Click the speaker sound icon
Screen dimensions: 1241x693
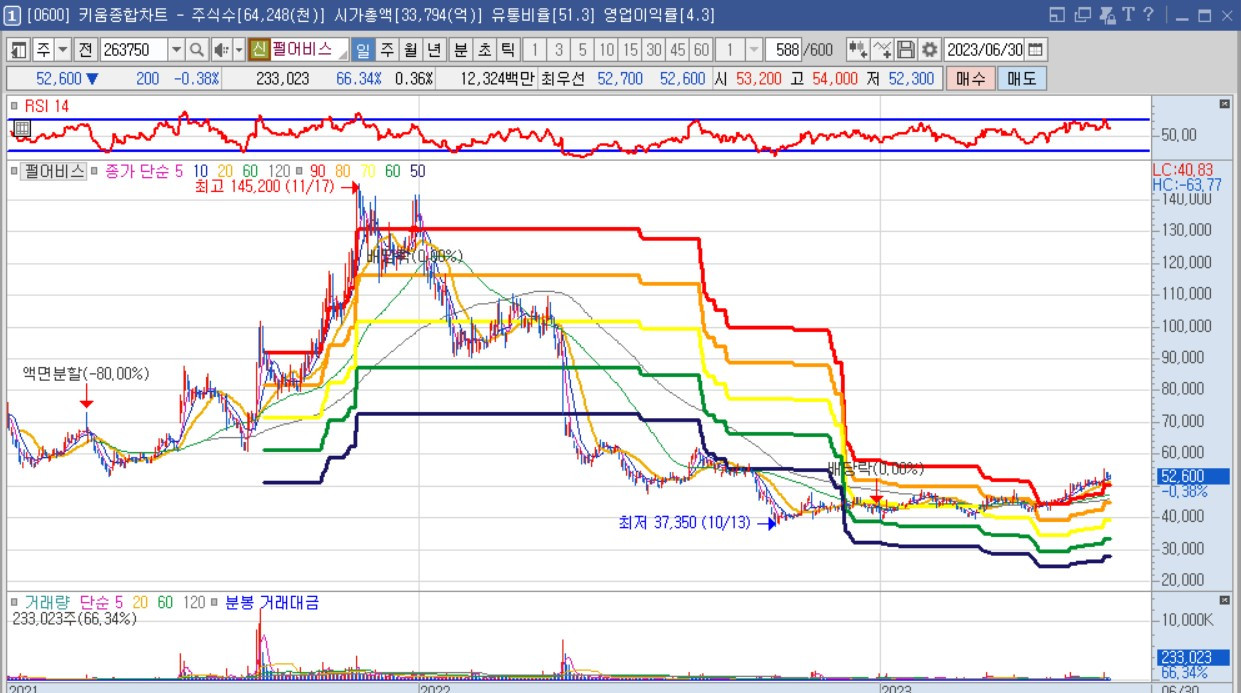click(x=220, y=50)
